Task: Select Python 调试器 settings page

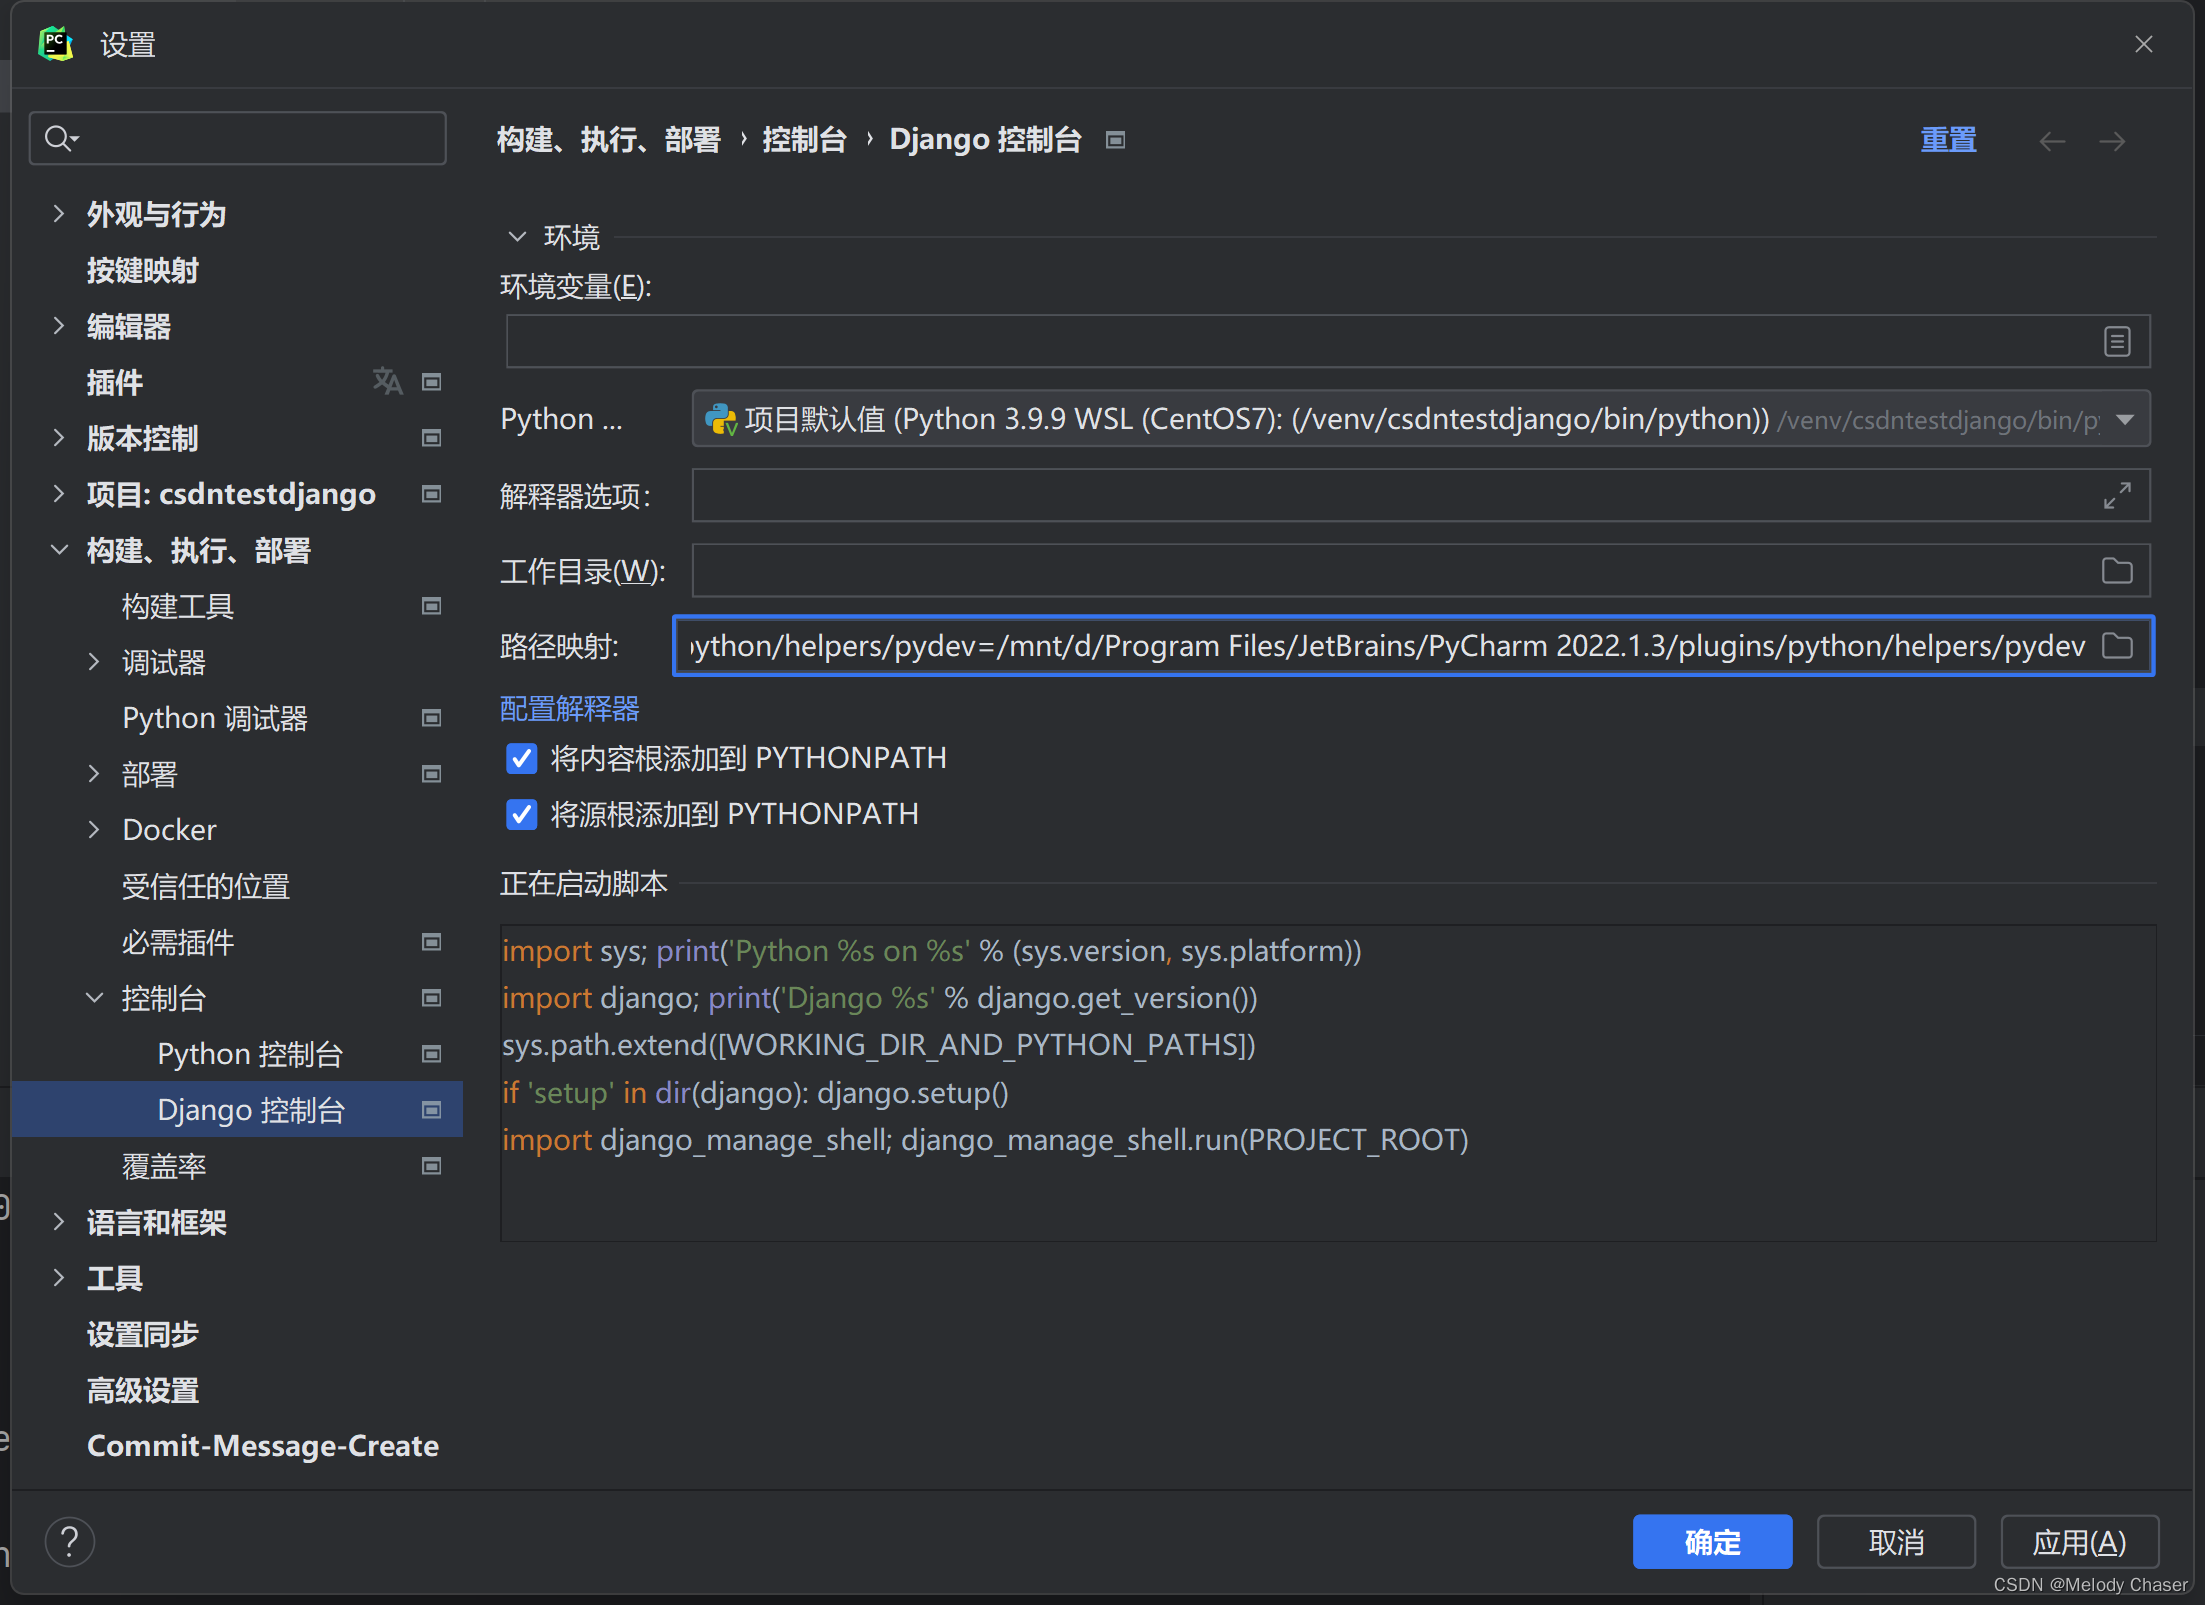Action: [215, 718]
